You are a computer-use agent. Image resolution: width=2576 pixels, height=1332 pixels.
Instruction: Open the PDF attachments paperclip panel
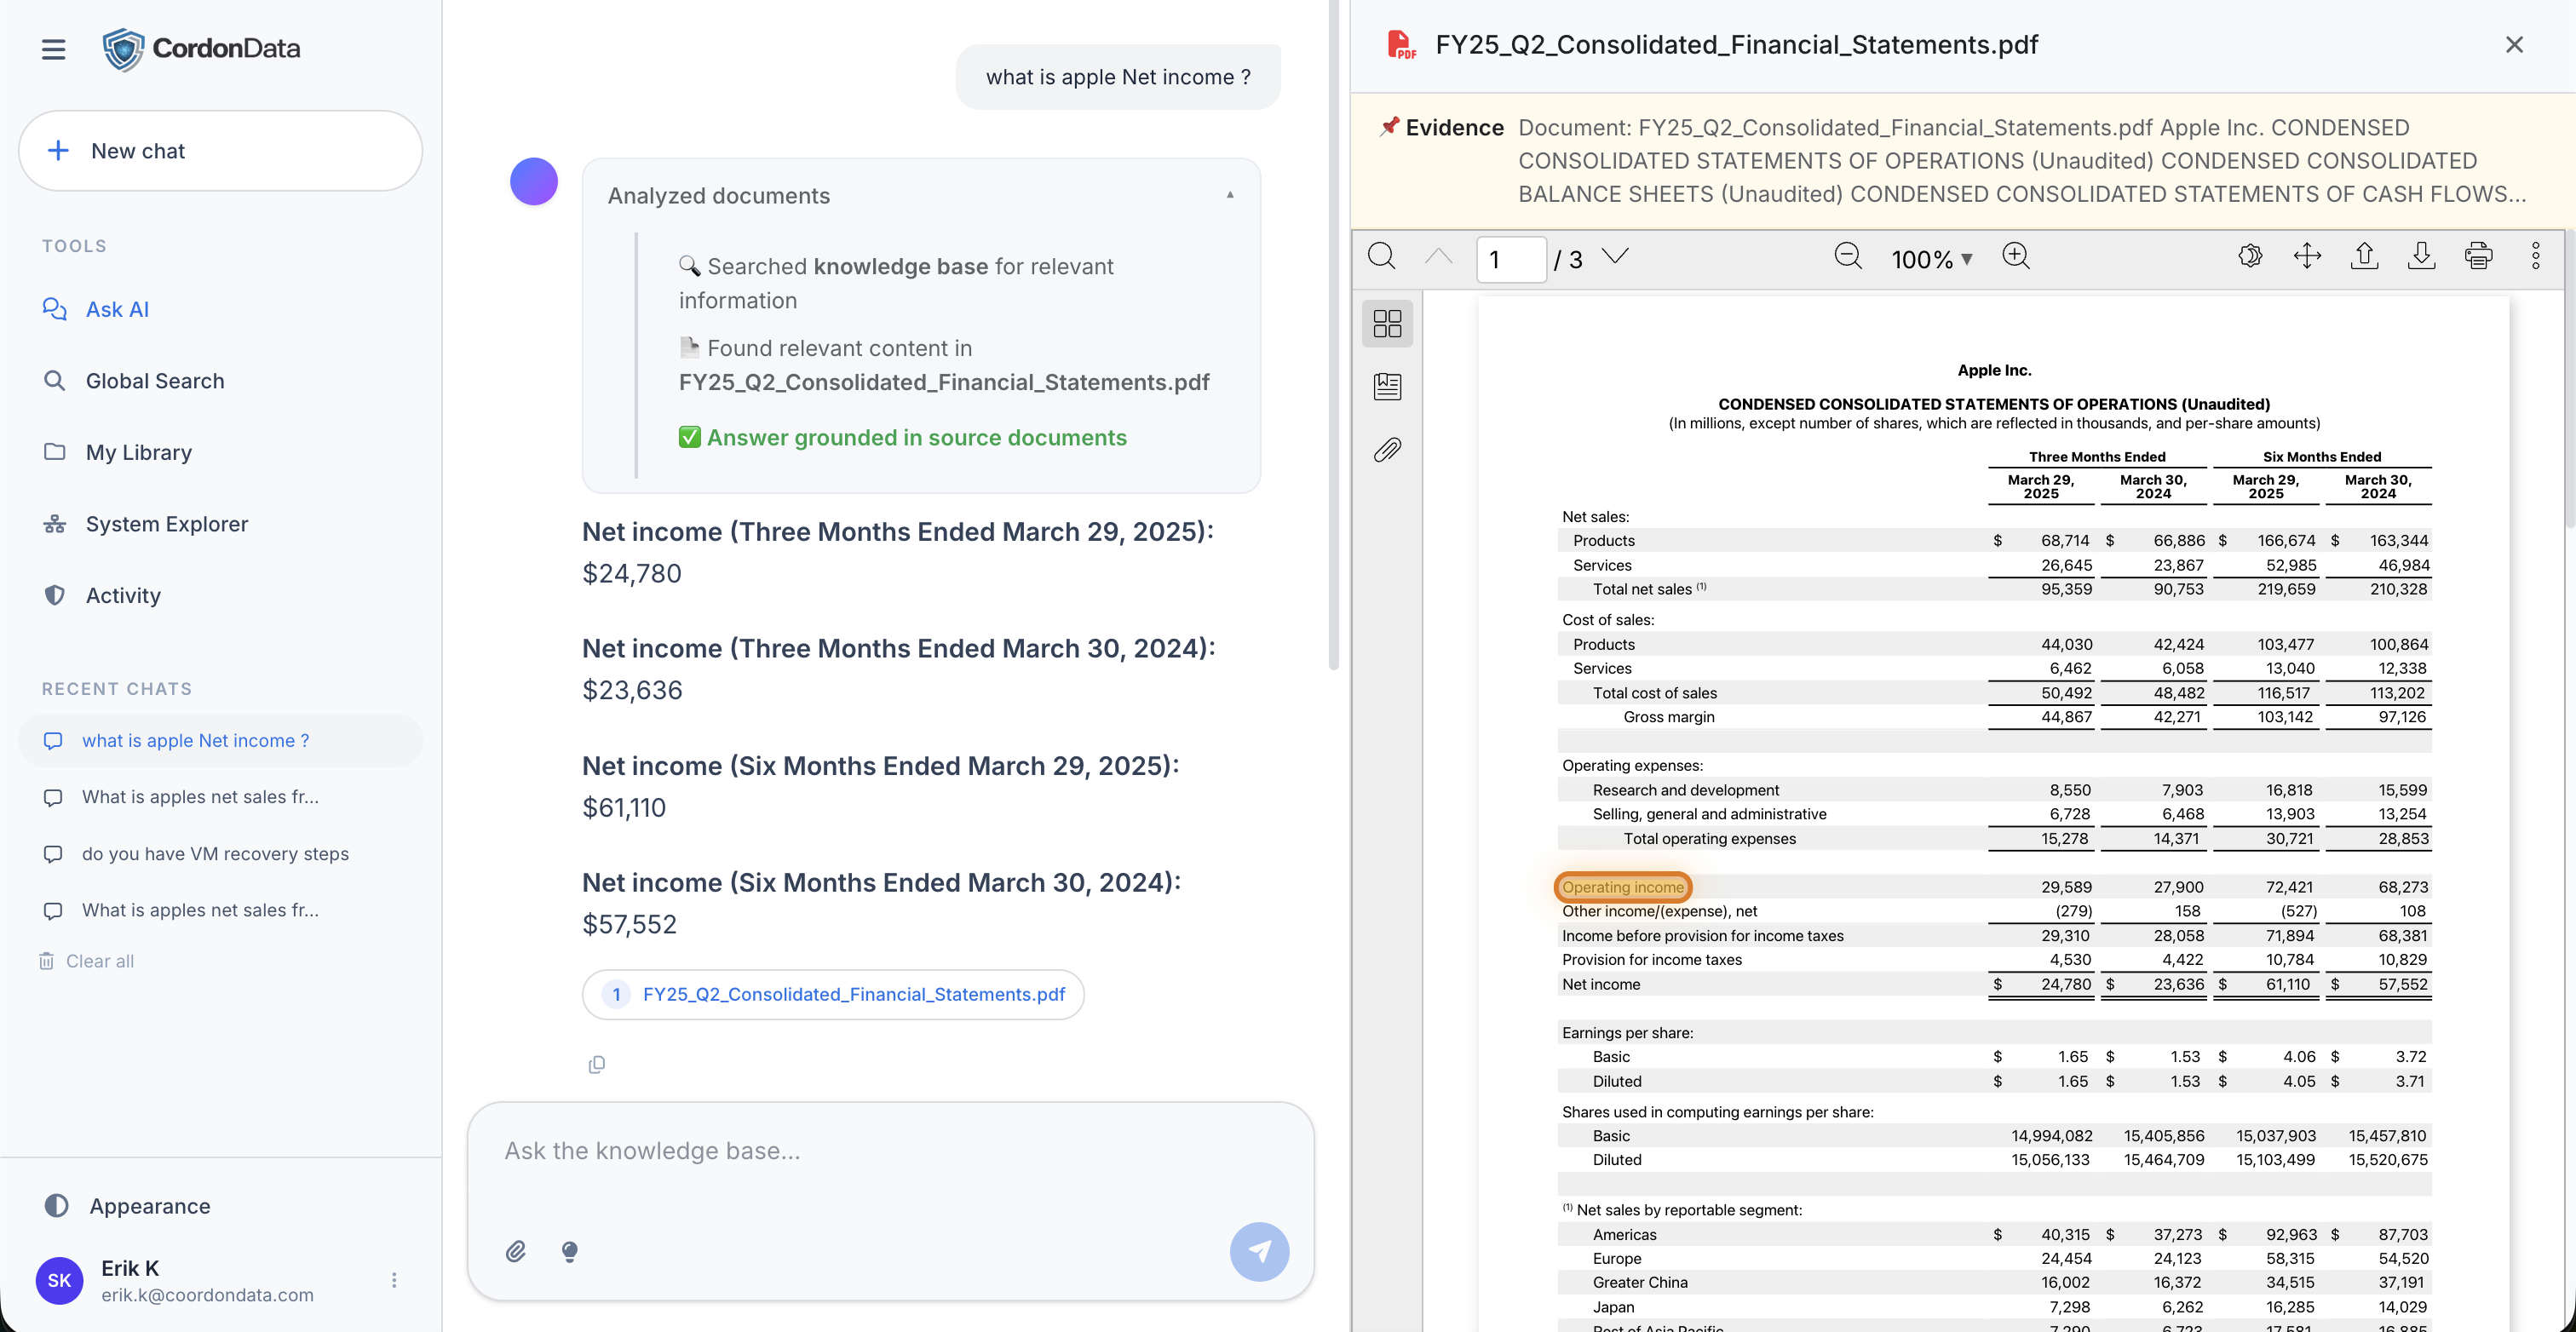click(1387, 450)
